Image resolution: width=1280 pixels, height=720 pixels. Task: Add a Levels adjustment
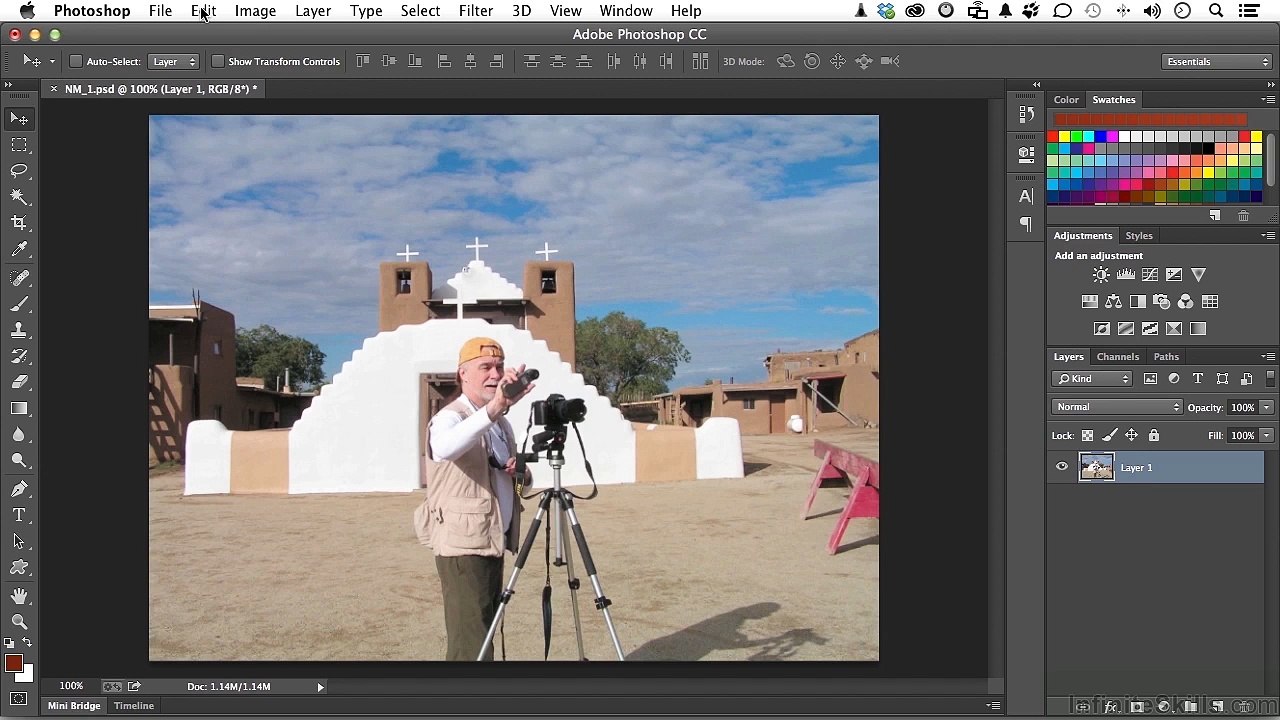coord(1126,275)
